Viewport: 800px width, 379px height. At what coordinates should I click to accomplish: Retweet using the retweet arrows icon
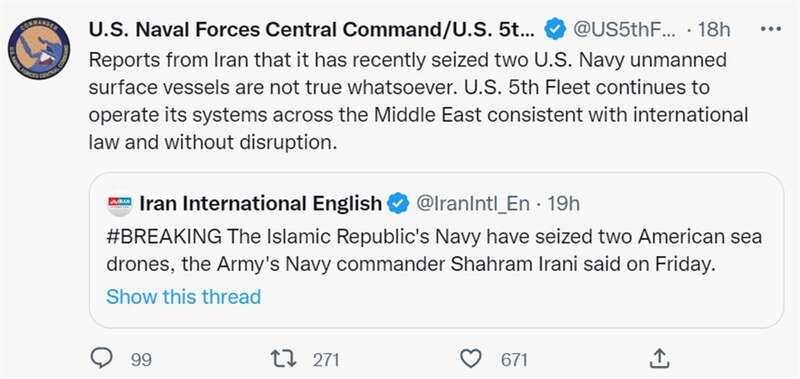(283, 359)
